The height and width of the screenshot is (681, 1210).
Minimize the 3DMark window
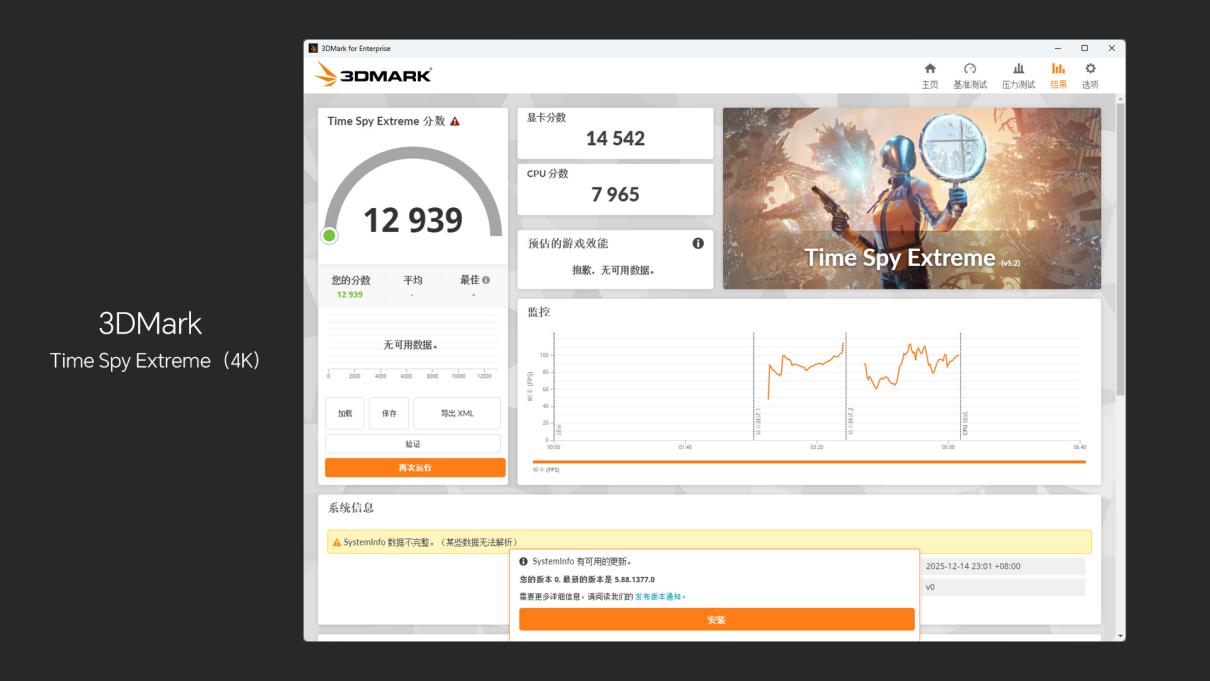[x=1058, y=48]
